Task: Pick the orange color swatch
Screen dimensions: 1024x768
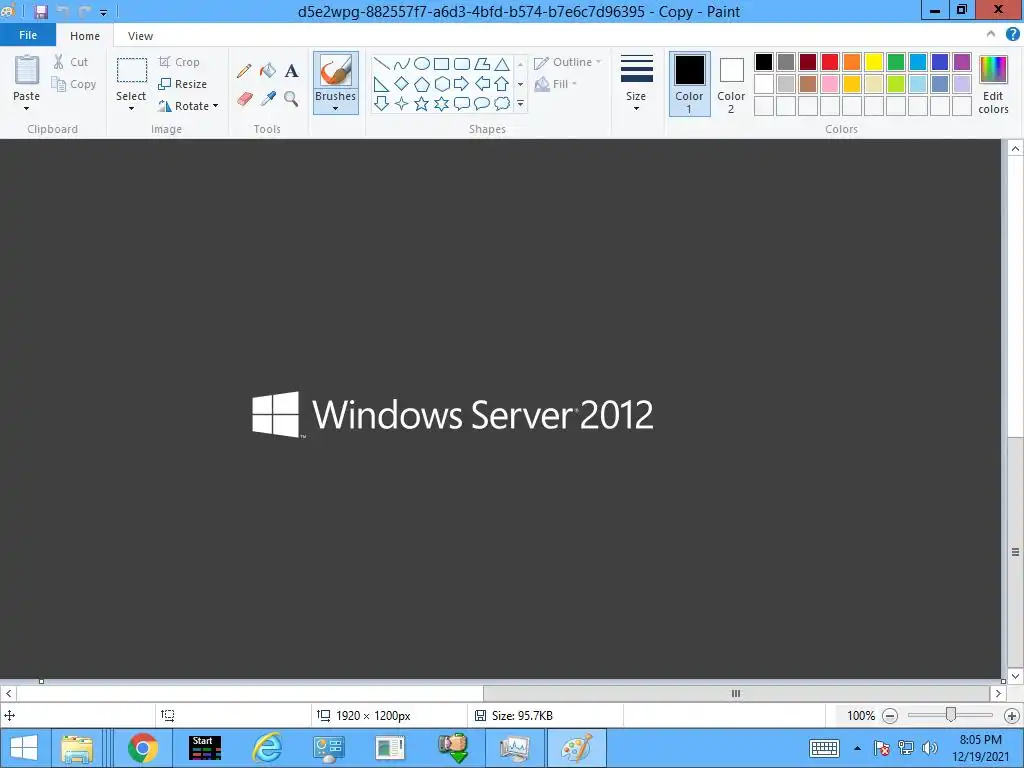Action: pyautogui.click(x=852, y=62)
